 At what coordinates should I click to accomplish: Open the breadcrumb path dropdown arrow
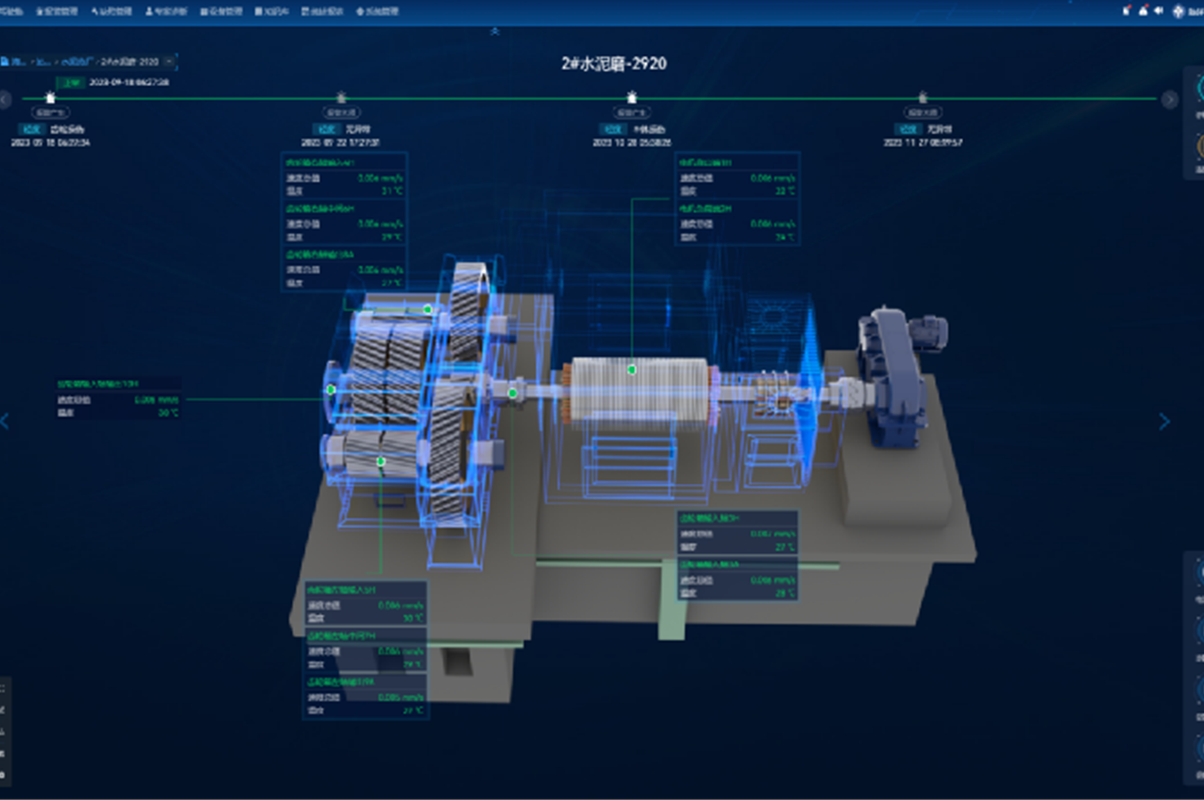168,62
